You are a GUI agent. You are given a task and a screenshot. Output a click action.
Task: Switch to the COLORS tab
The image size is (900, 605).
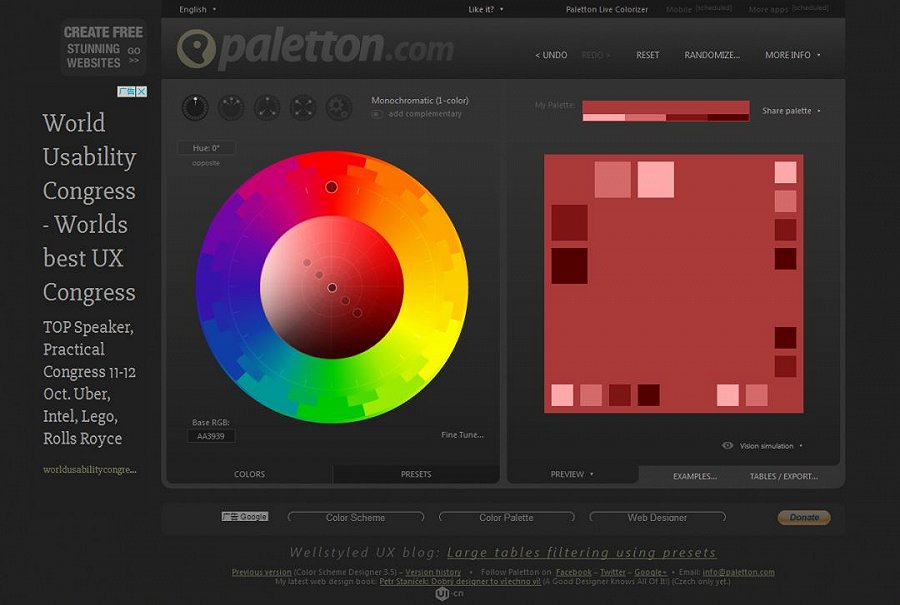pos(249,474)
